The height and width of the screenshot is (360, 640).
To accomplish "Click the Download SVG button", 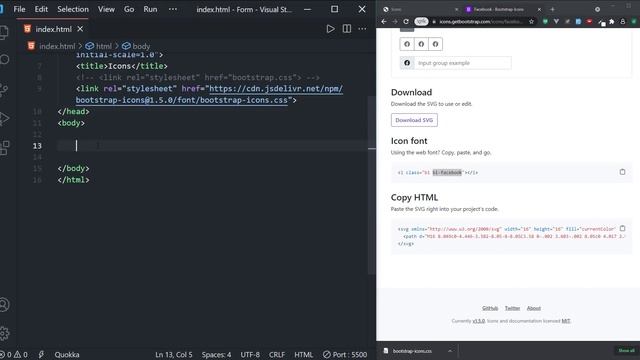I will pyautogui.click(x=414, y=120).
